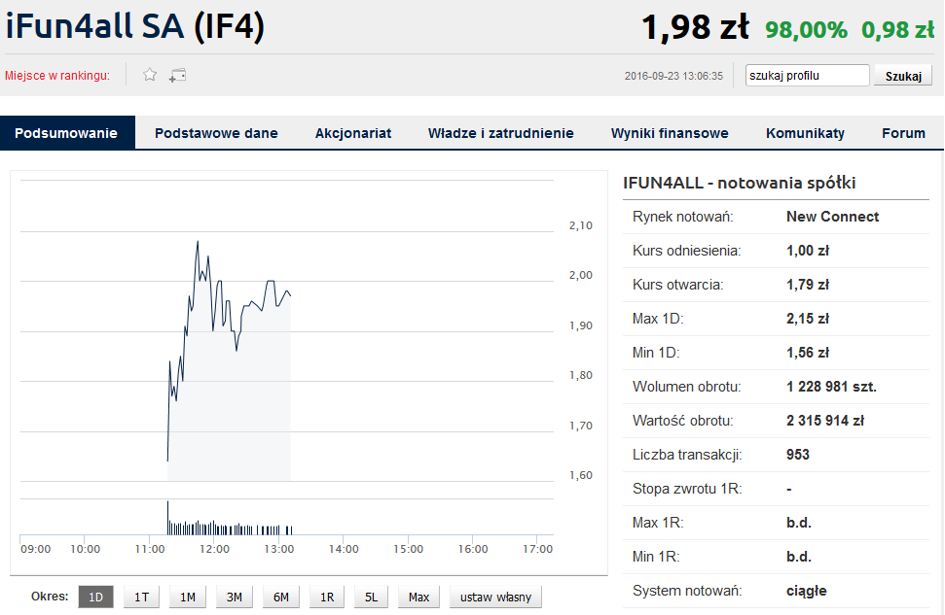The image size is (945, 615).
Task: Add company to favorites with star icon
Action: click(x=150, y=75)
